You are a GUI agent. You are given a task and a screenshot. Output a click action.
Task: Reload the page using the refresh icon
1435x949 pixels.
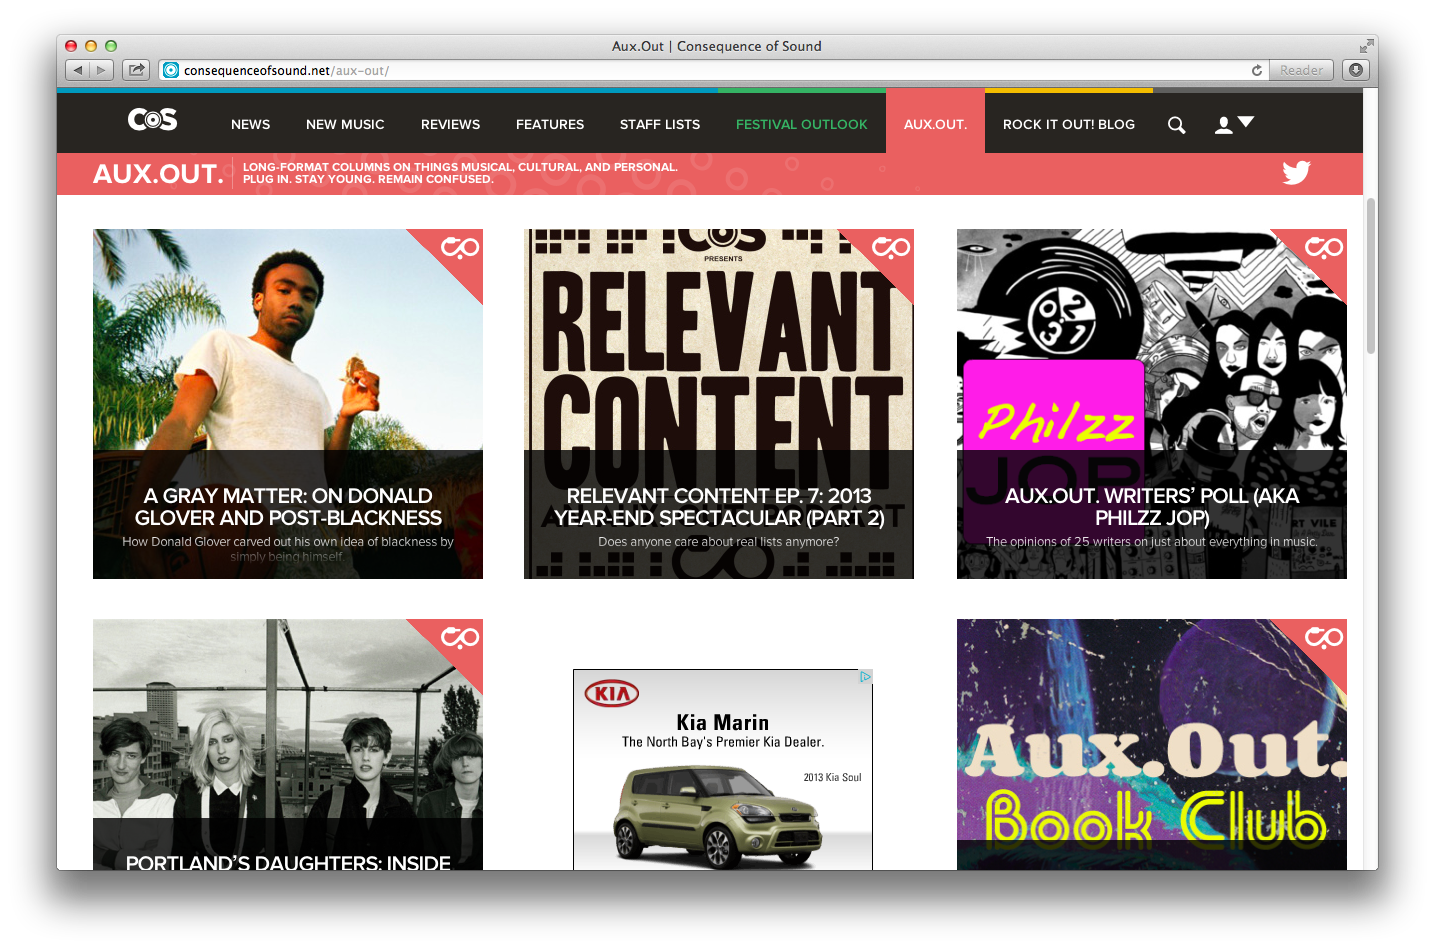[1257, 70]
